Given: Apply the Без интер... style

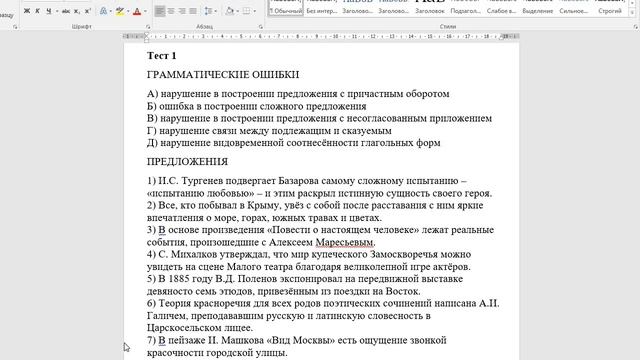Looking at the screenshot, I should pos(322,7).
